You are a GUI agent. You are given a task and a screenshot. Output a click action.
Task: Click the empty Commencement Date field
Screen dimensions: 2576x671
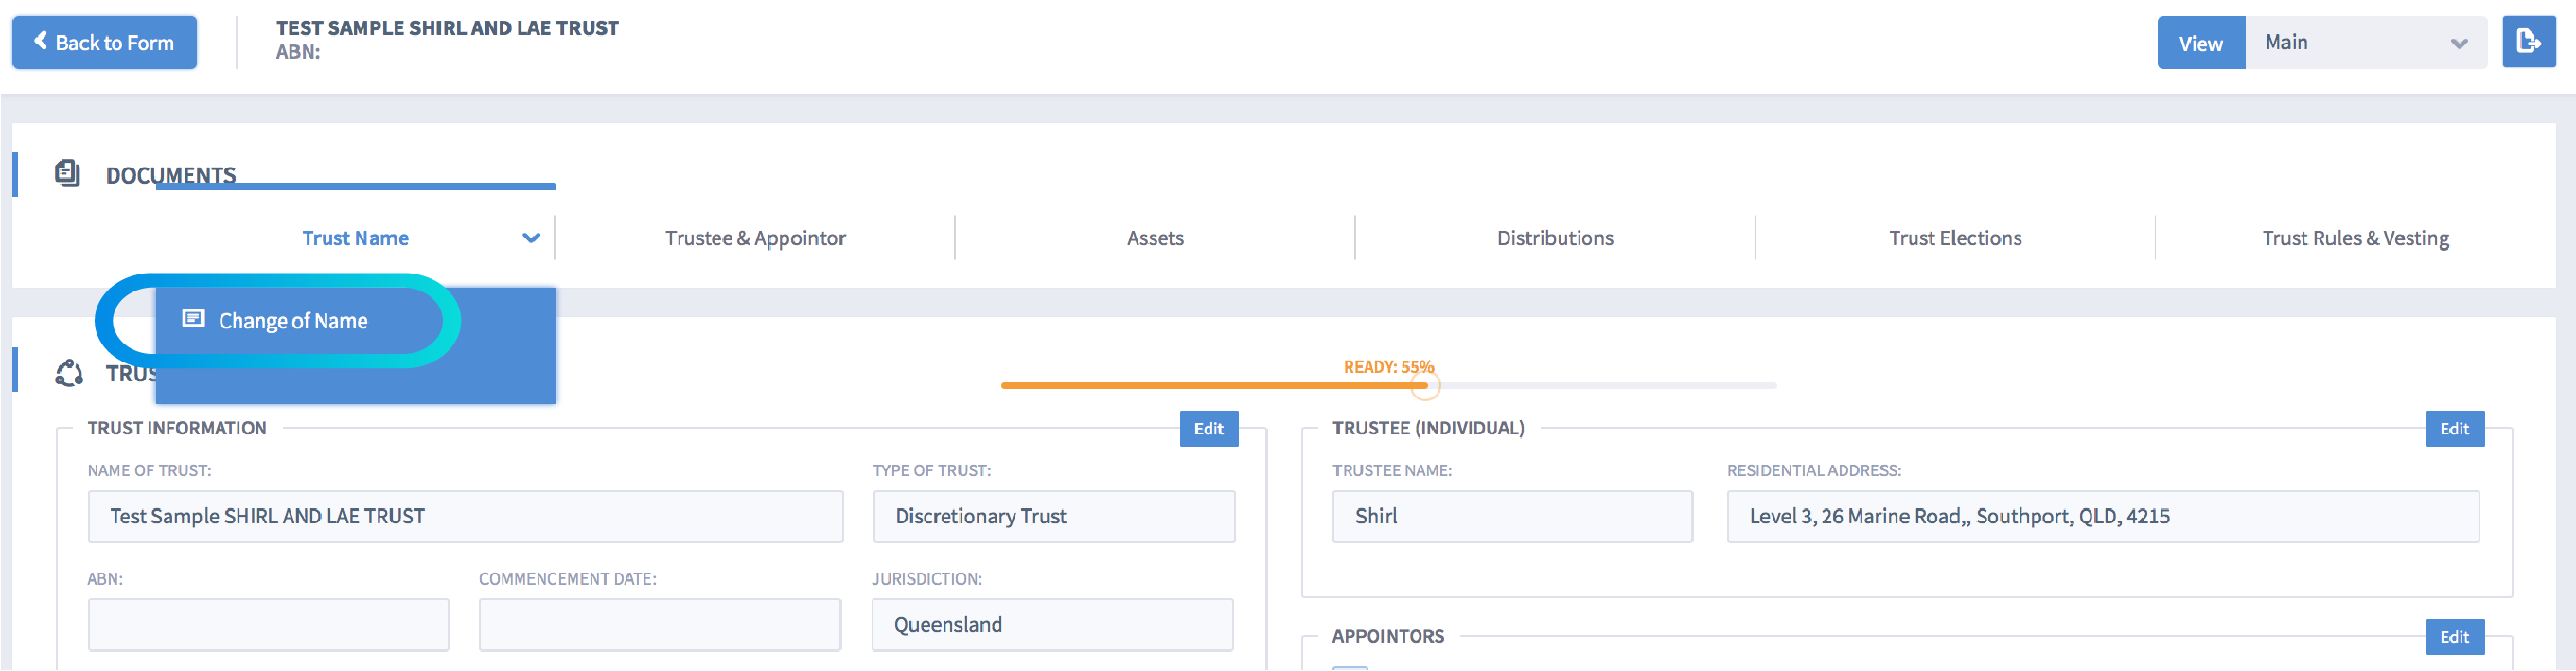point(659,624)
